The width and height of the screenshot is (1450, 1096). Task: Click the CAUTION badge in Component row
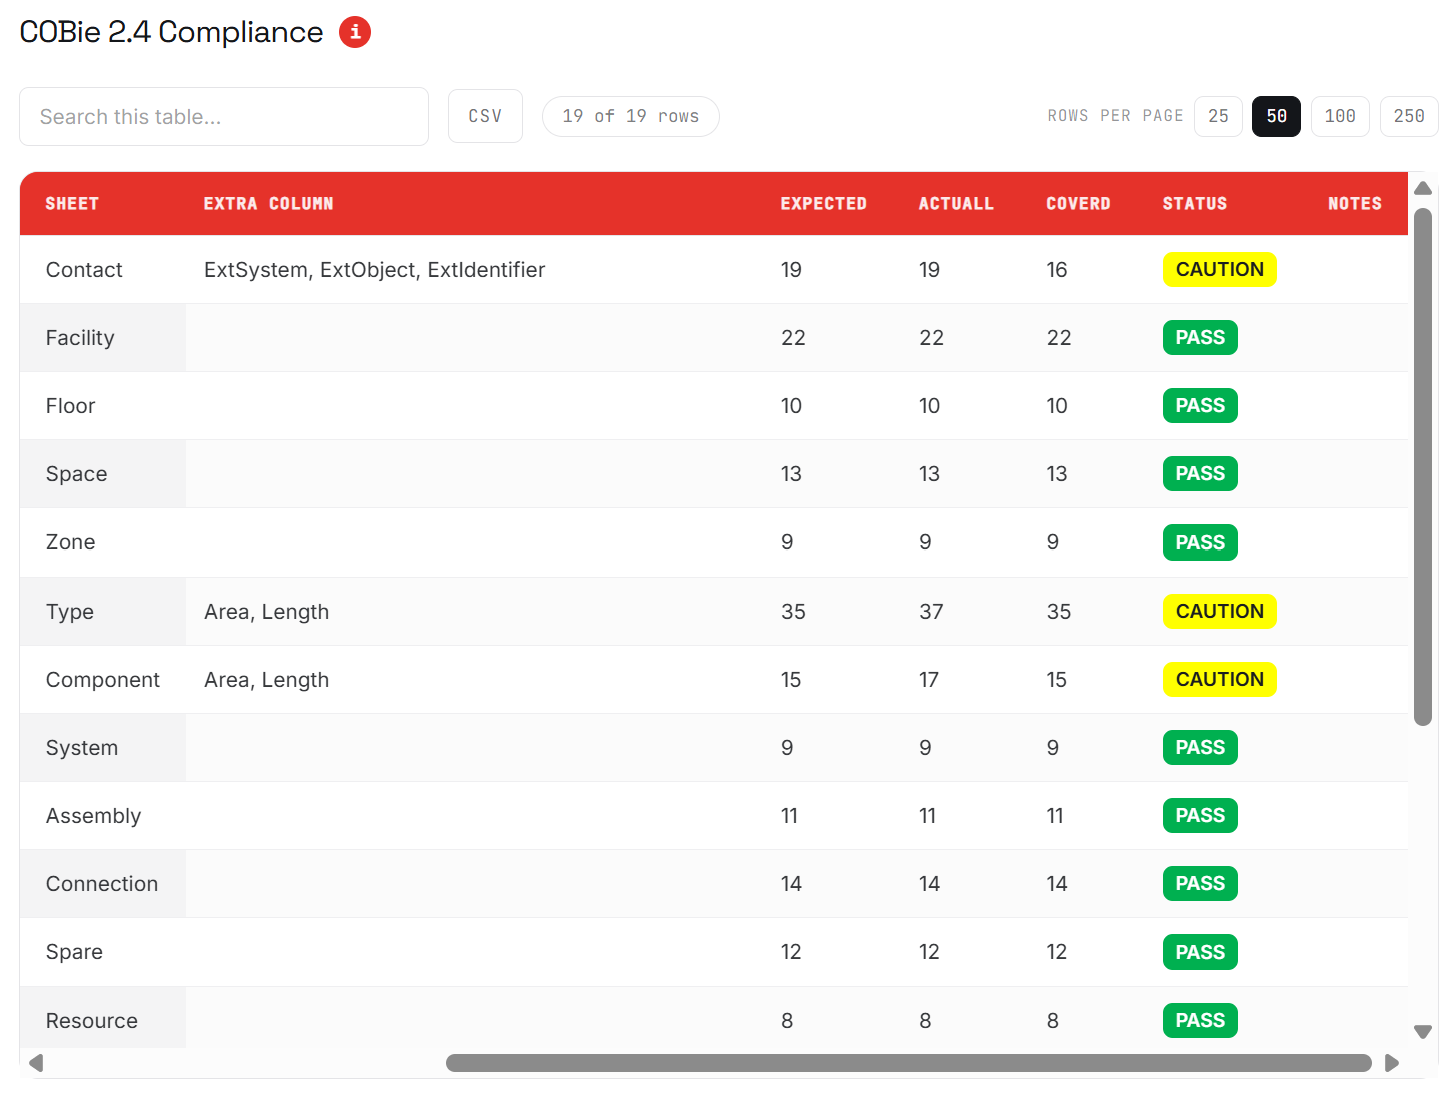[1219, 679]
